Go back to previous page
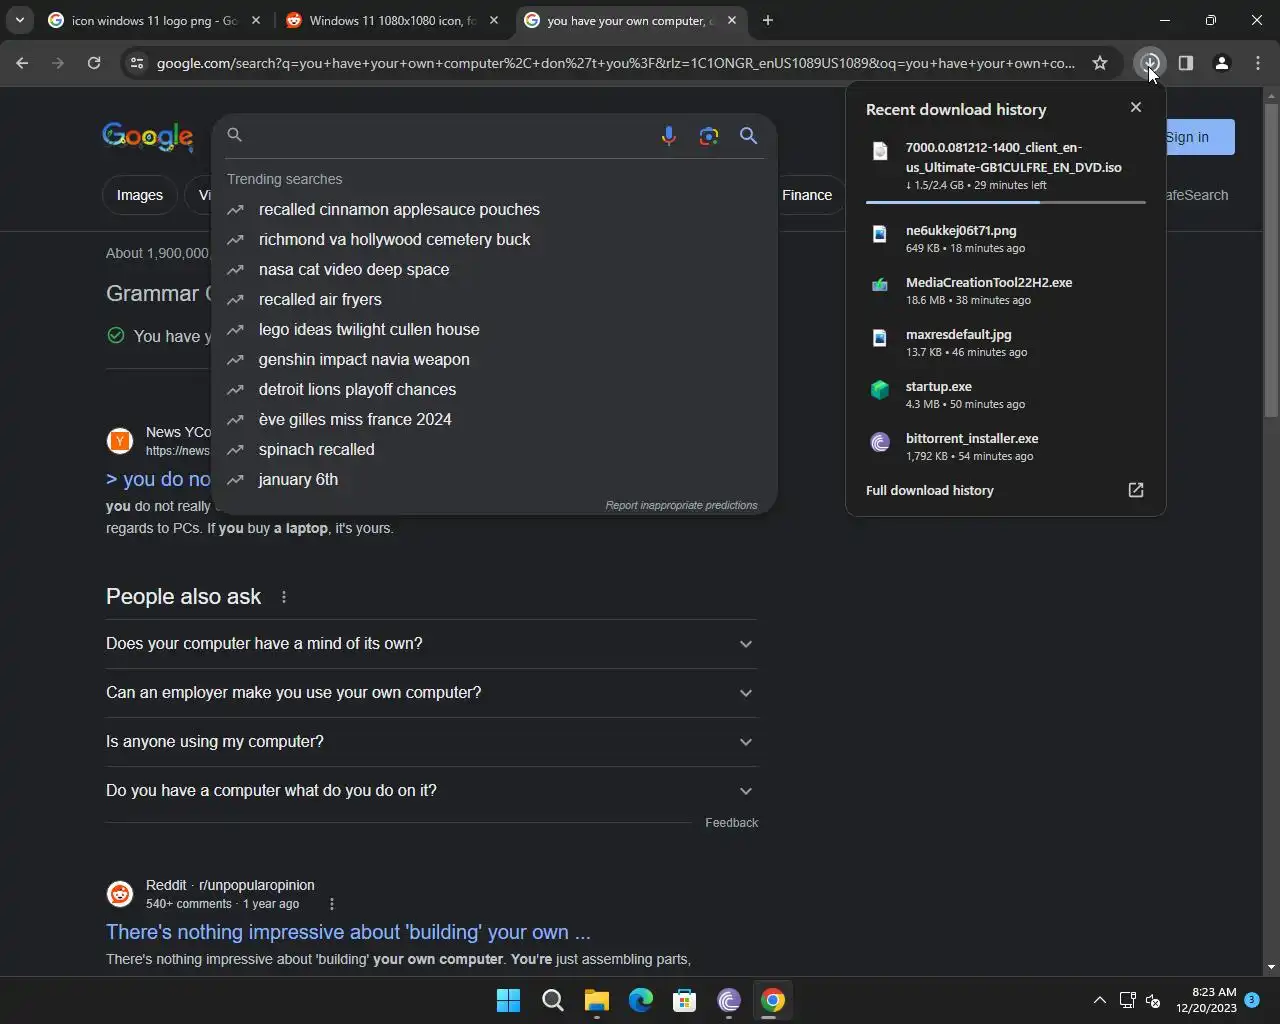The image size is (1280, 1024). pos(22,63)
